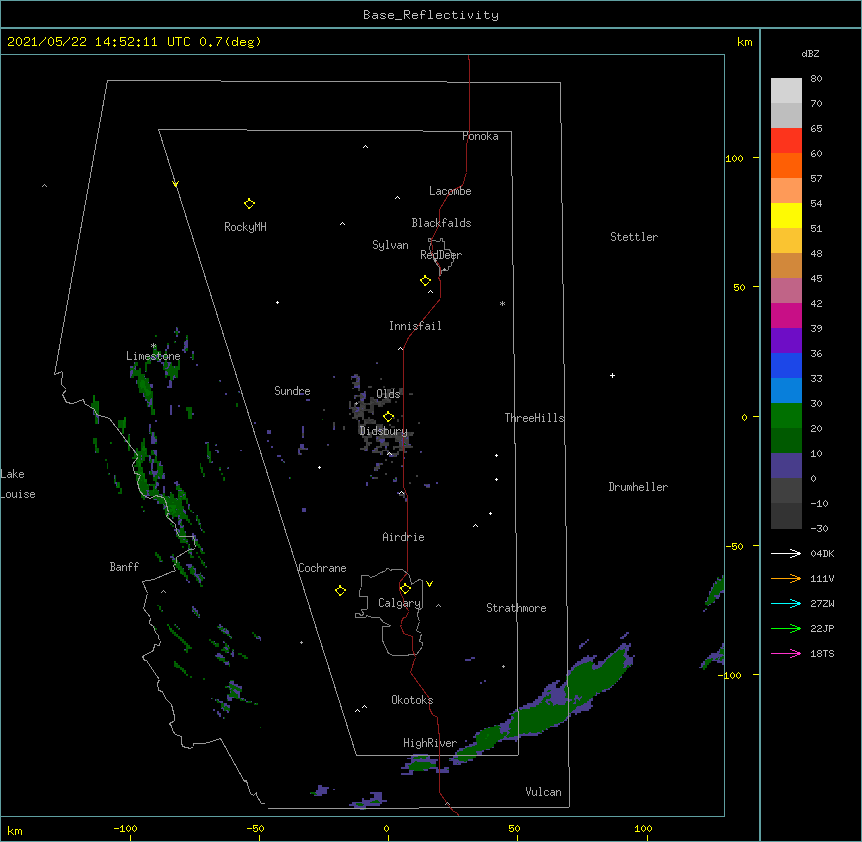
Task: Click the Limestone label
Action: [153, 356]
